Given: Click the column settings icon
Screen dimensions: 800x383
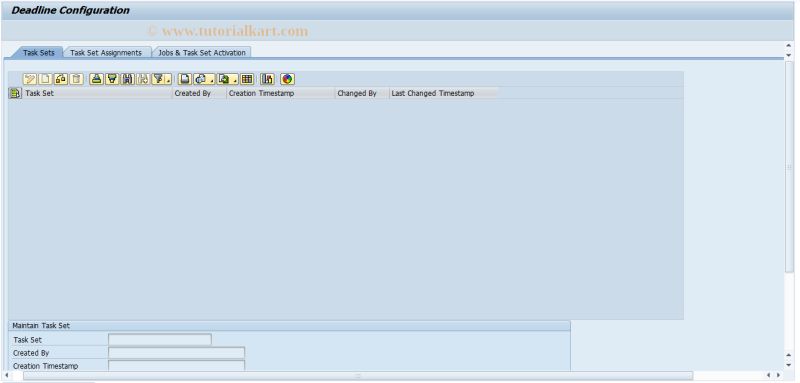Looking at the screenshot, I should click(267, 79).
